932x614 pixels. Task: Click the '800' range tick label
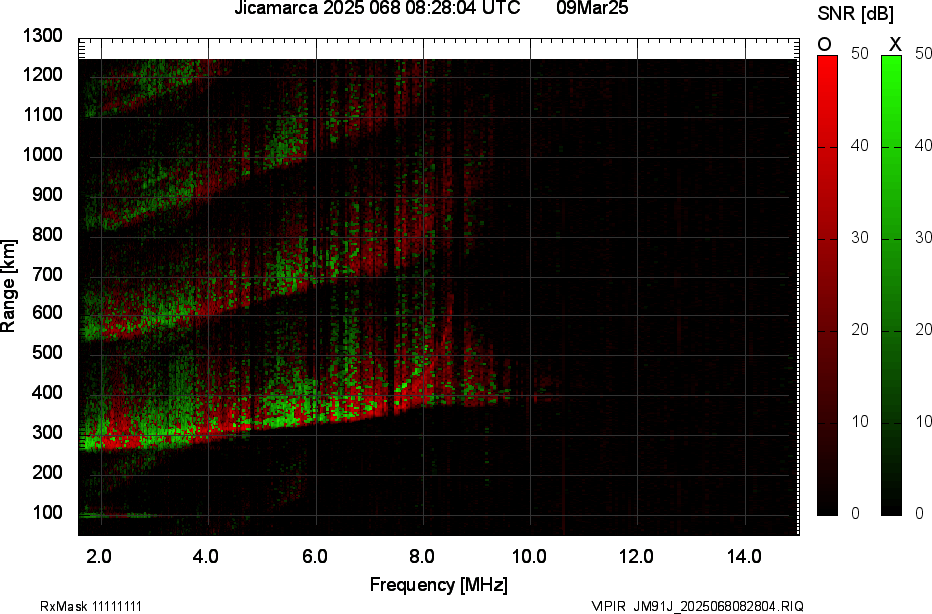point(47,234)
